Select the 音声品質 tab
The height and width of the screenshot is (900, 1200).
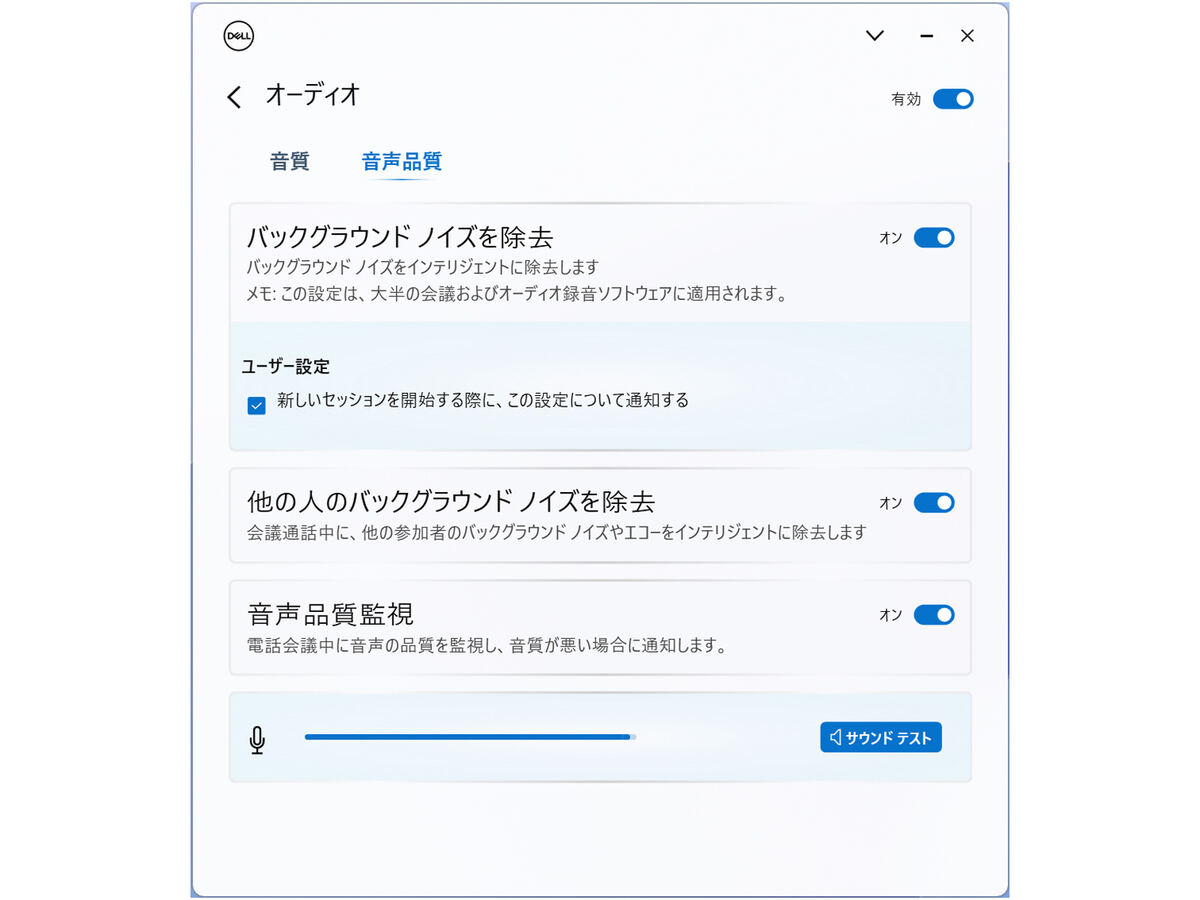(x=401, y=161)
